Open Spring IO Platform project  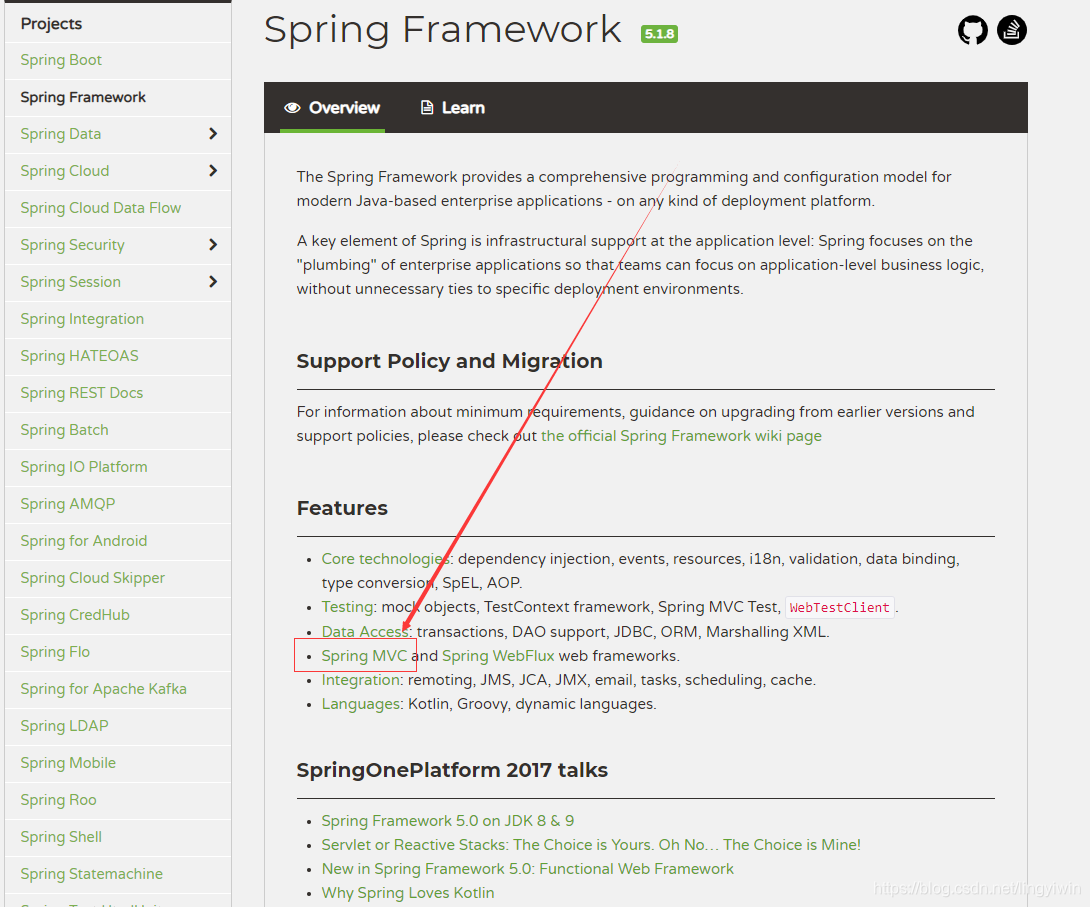click(83, 467)
